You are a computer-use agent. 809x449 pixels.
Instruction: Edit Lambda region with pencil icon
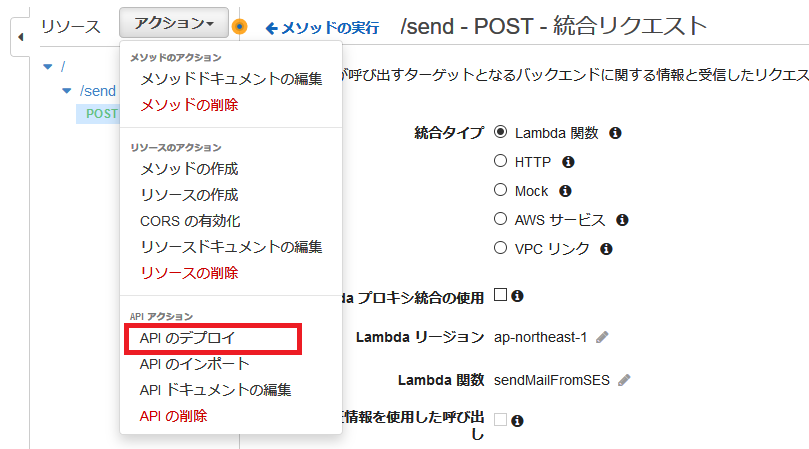(x=602, y=337)
